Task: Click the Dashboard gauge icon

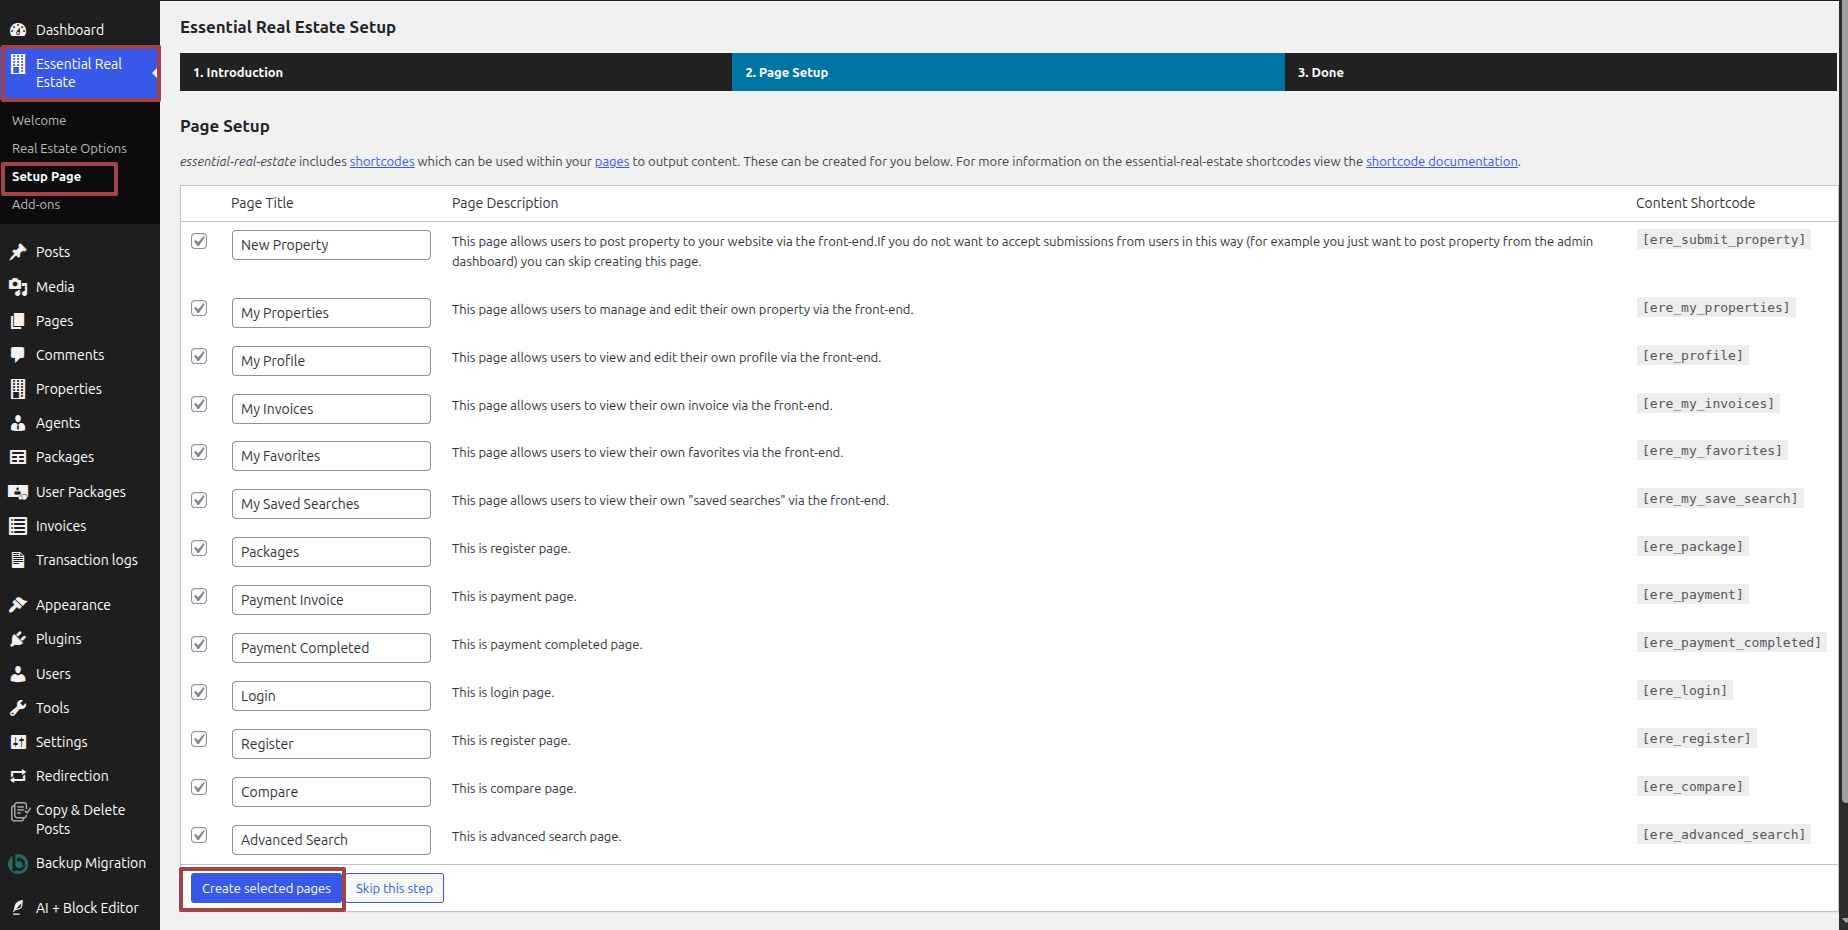Action: pyautogui.click(x=18, y=30)
